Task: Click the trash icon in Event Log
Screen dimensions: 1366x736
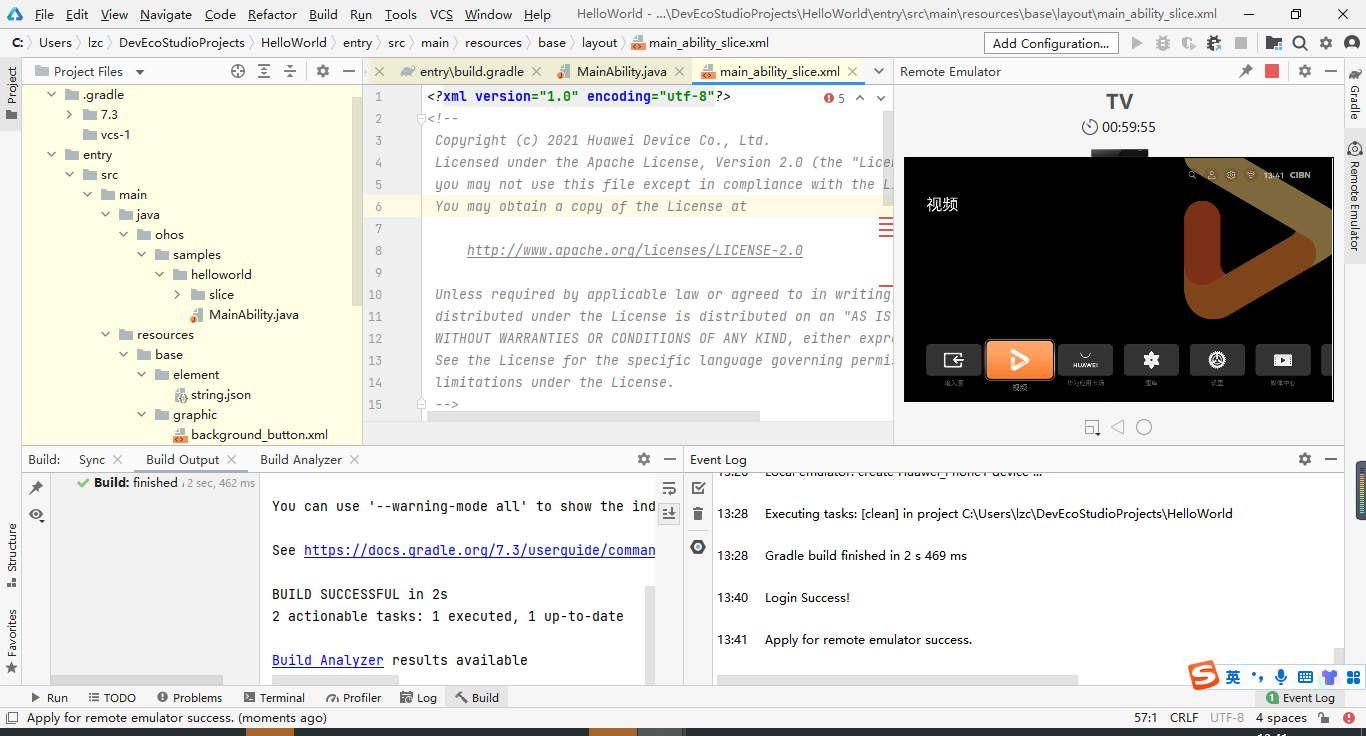Action: tap(698, 514)
